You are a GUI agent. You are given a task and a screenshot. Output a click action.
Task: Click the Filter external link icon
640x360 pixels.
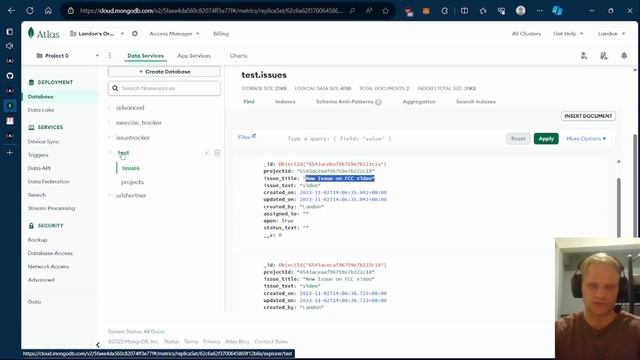pyautogui.click(x=254, y=136)
